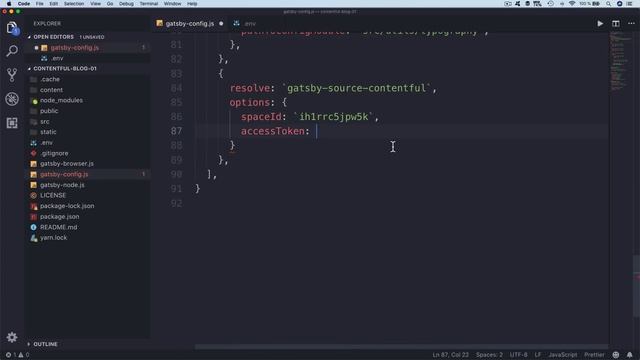Image resolution: width=640 pixels, height=360 pixels.
Task: Click the code minimap preview
Action: point(619,61)
